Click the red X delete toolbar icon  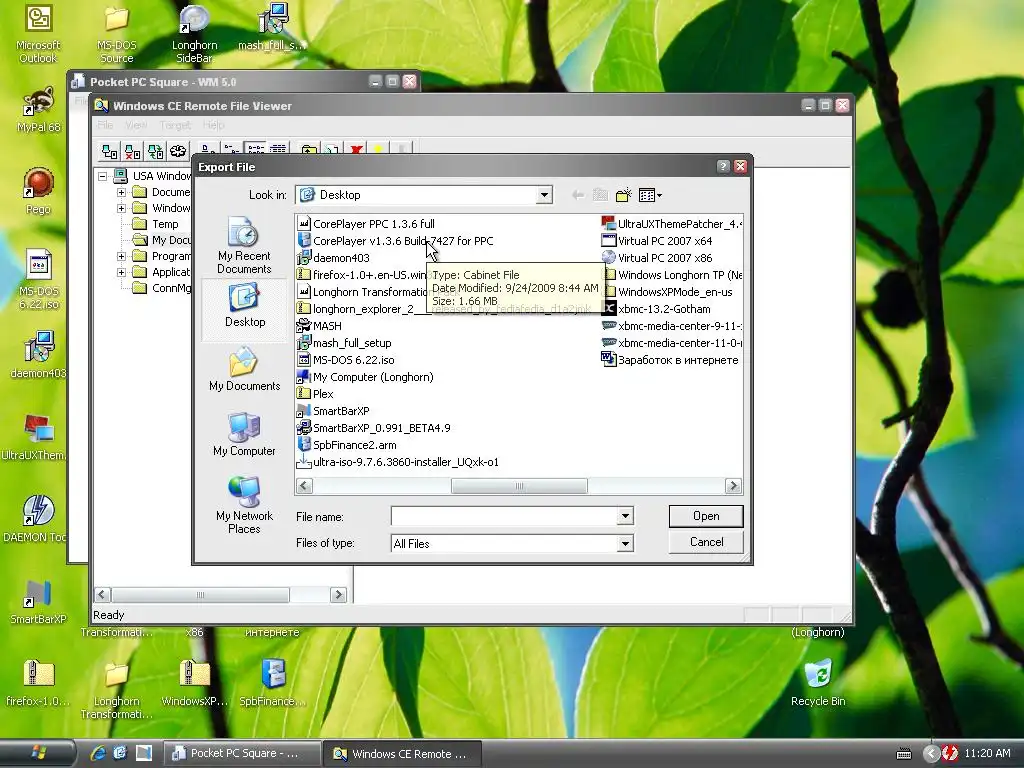356,150
